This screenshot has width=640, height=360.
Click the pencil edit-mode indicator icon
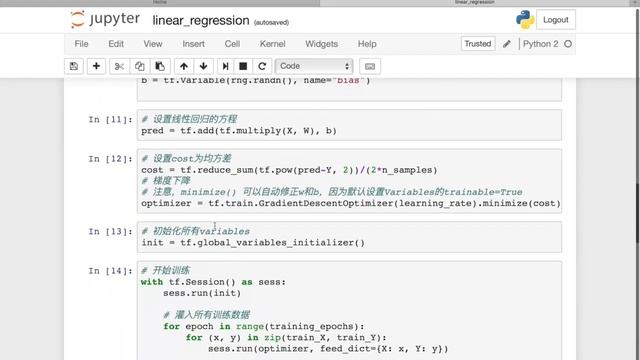[x=507, y=44]
